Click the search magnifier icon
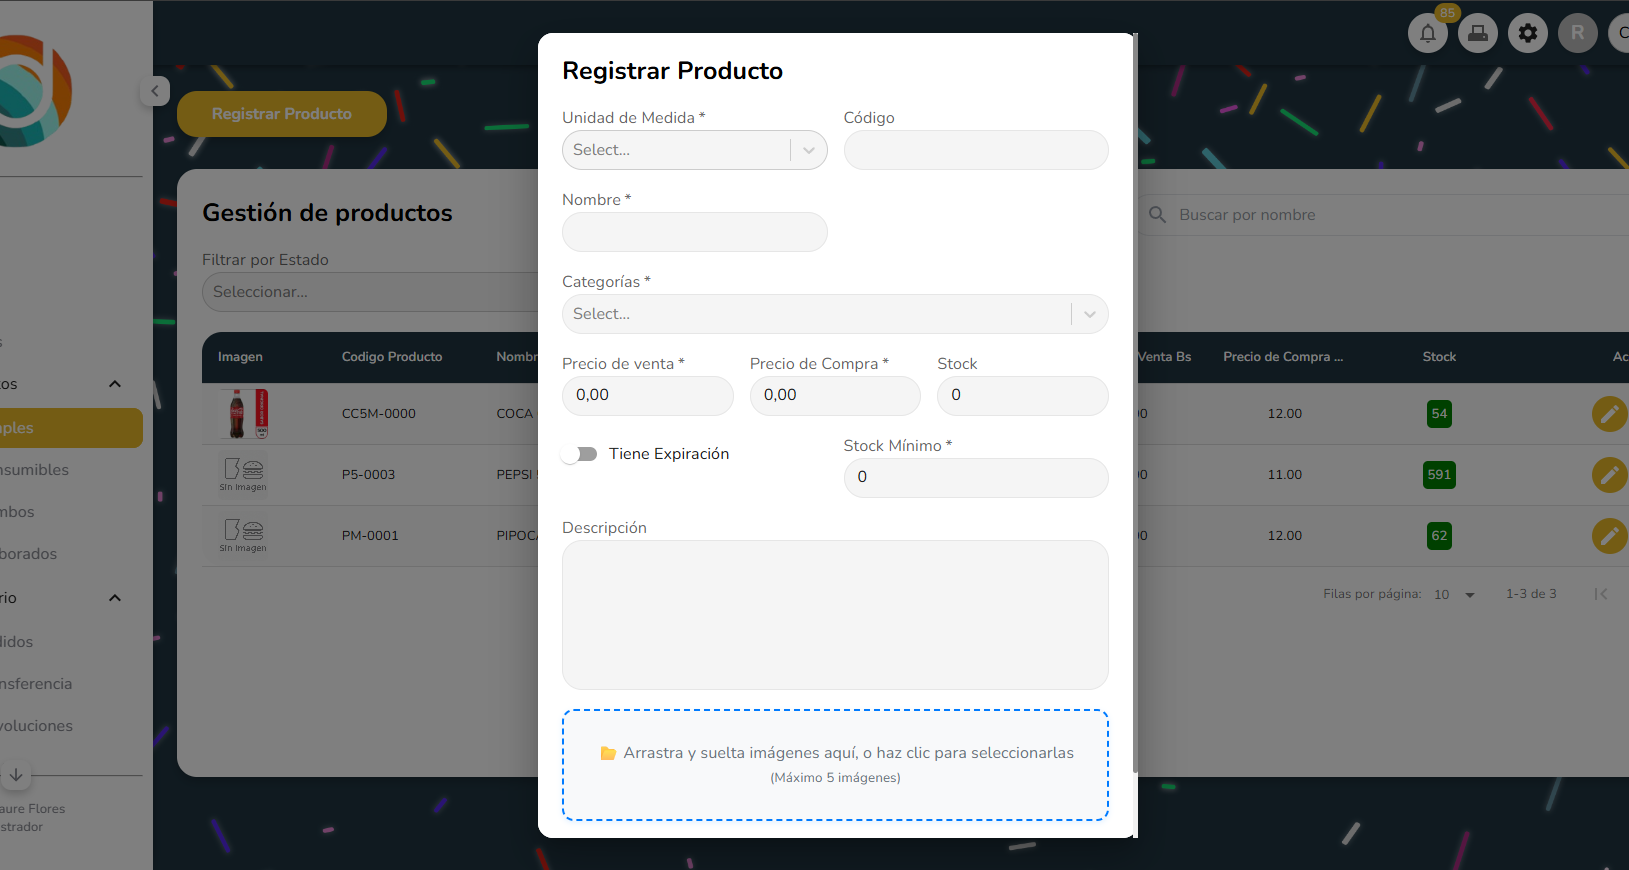This screenshot has height=870, width=1629. pos(1158,215)
